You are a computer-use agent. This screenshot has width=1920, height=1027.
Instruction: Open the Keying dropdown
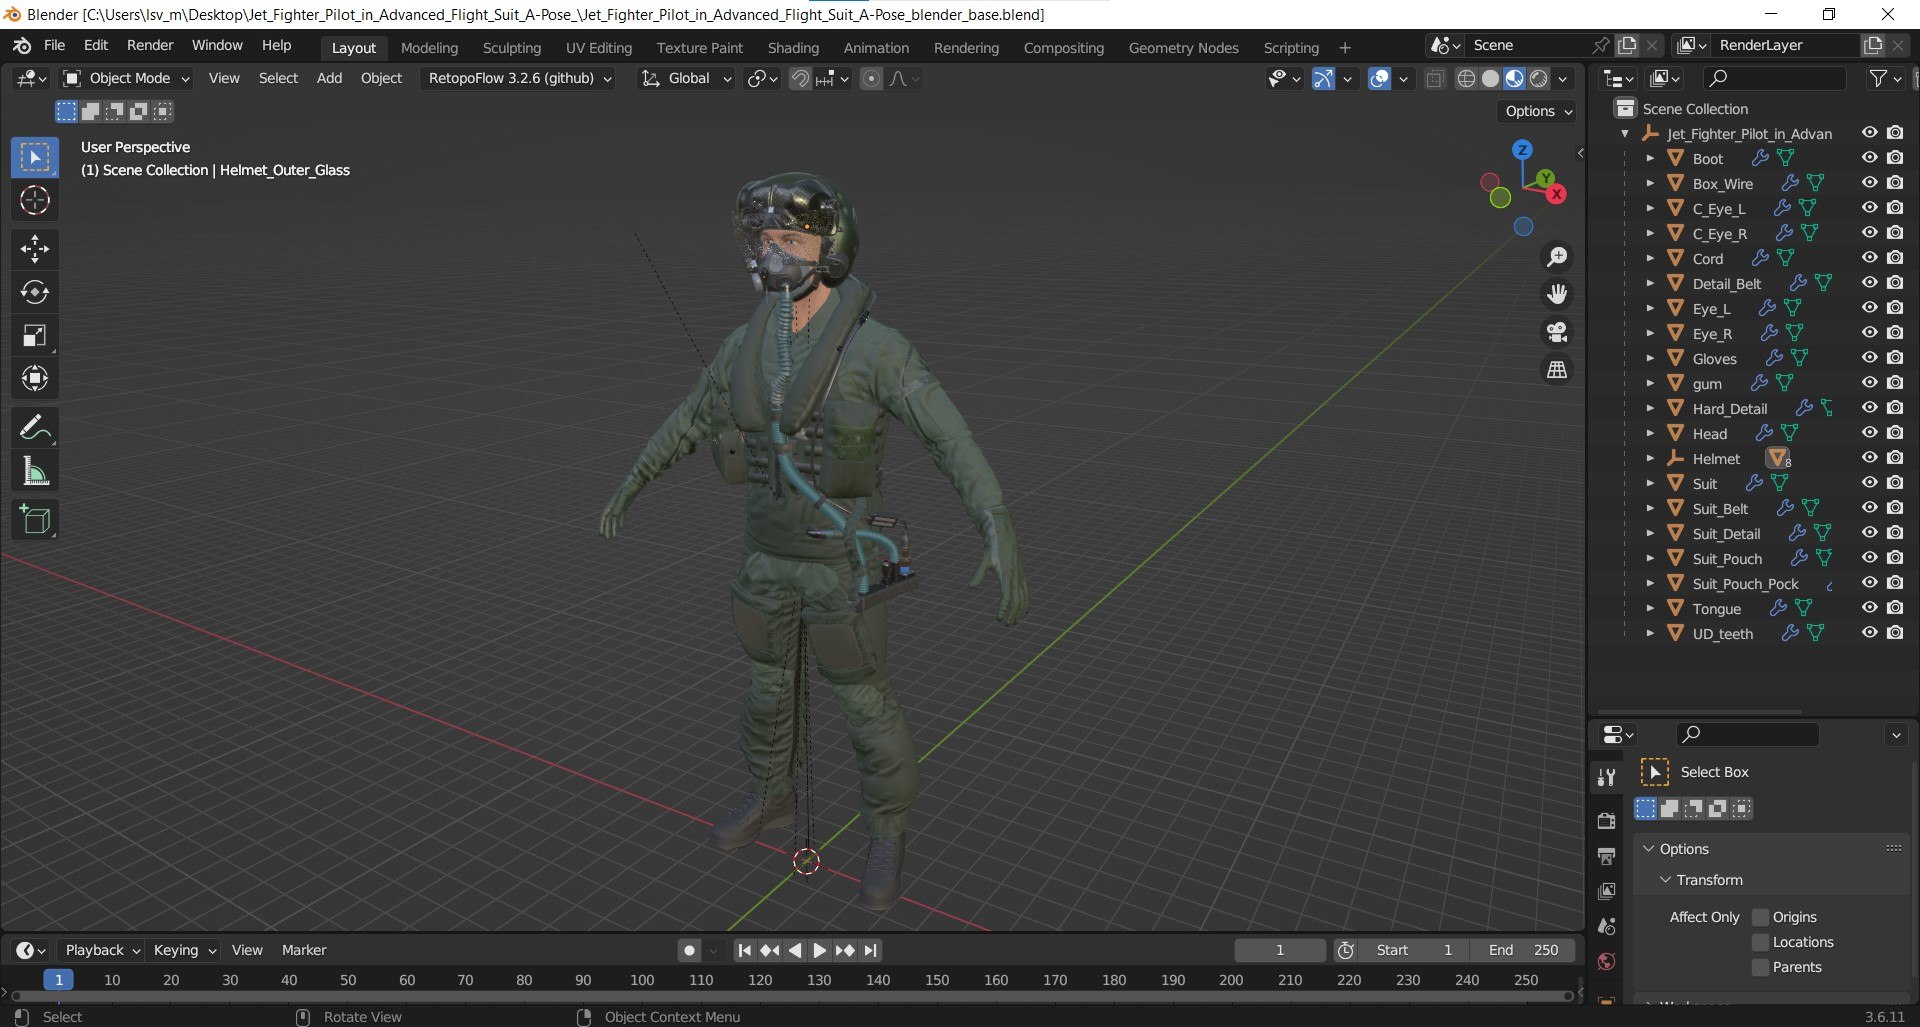(x=185, y=950)
